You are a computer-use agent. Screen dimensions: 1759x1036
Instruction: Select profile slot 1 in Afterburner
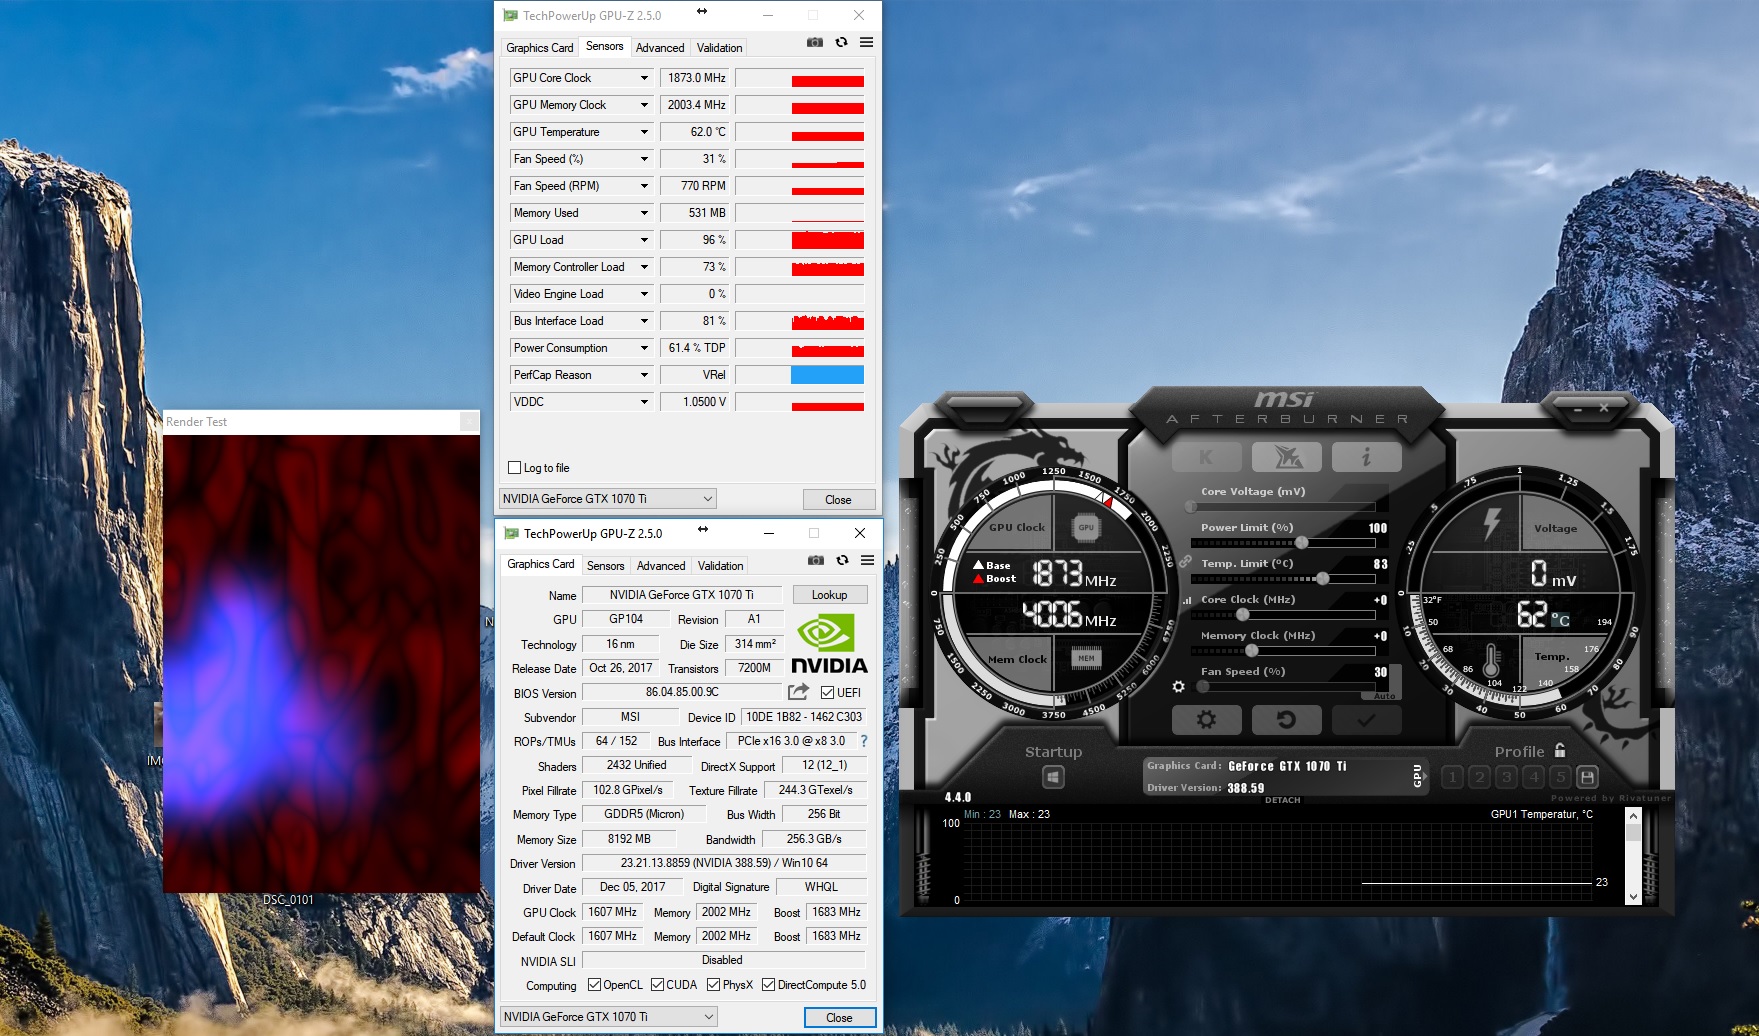point(1453,777)
